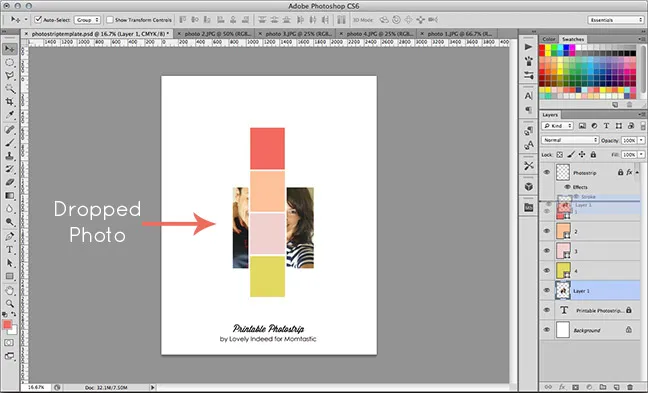This screenshot has width=648, height=393.
Task: Select the Path Selection tool
Action: coord(10,263)
